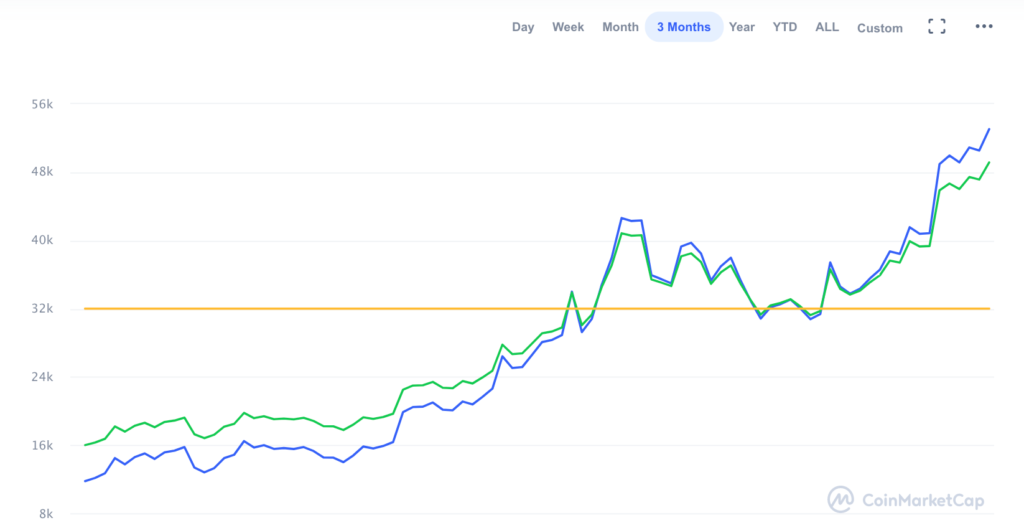Open the three-dot more options menu
Screen dimensions: 1024x528
click(984, 26)
